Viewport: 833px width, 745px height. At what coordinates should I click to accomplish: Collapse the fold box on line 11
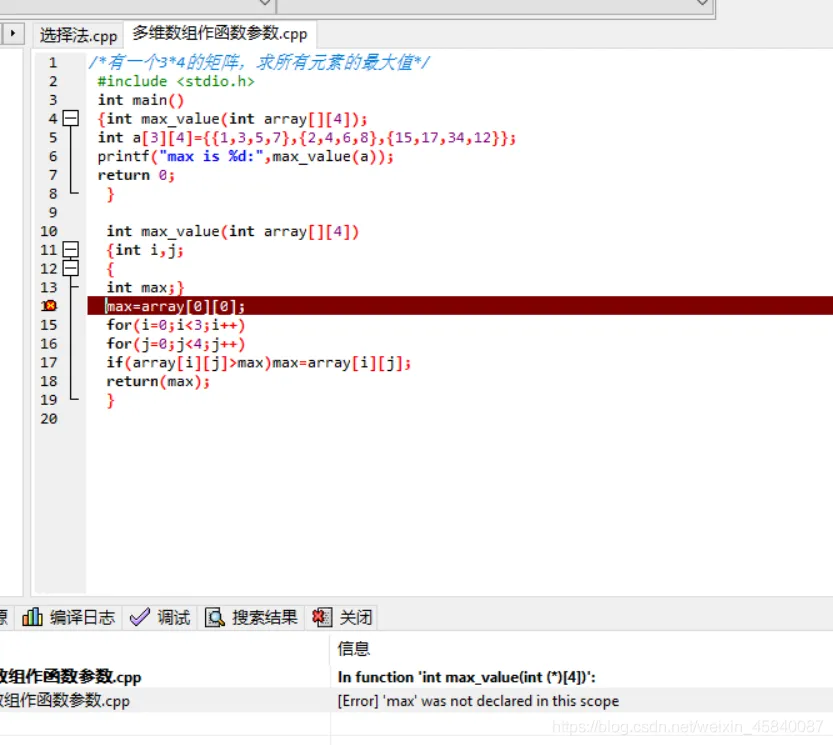[71, 249]
